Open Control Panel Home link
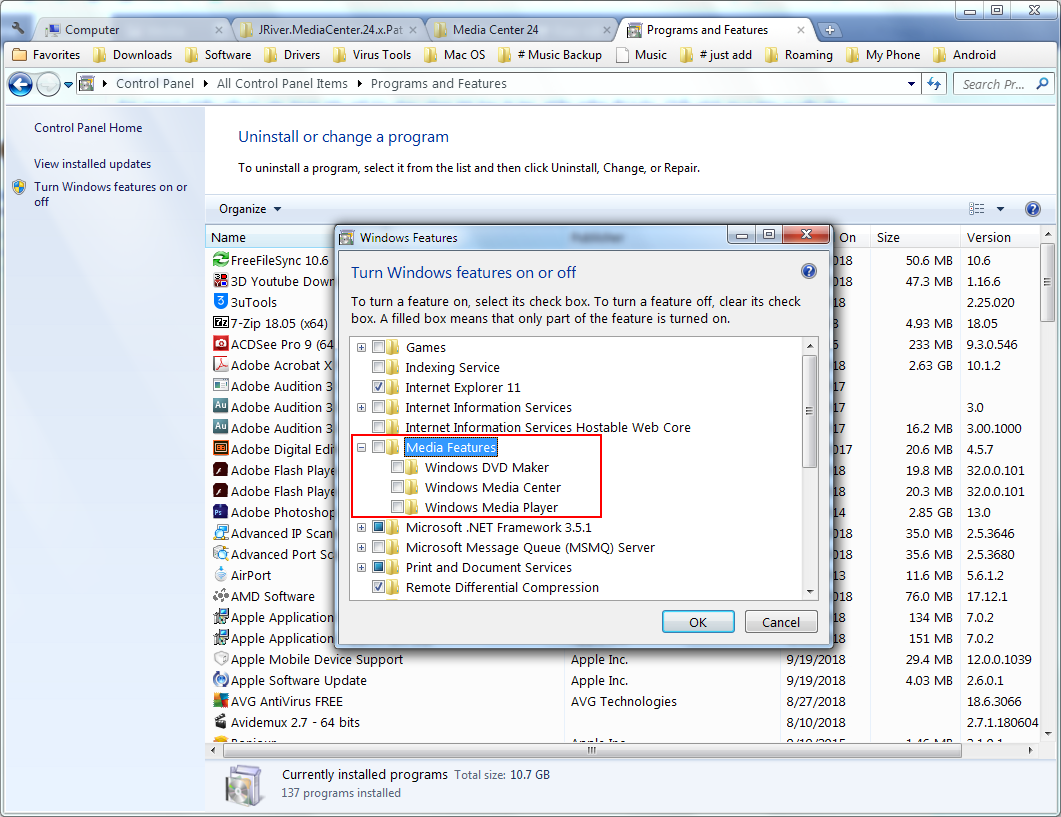Viewport: 1061px width, 817px height. pyautogui.click(x=88, y=127)
